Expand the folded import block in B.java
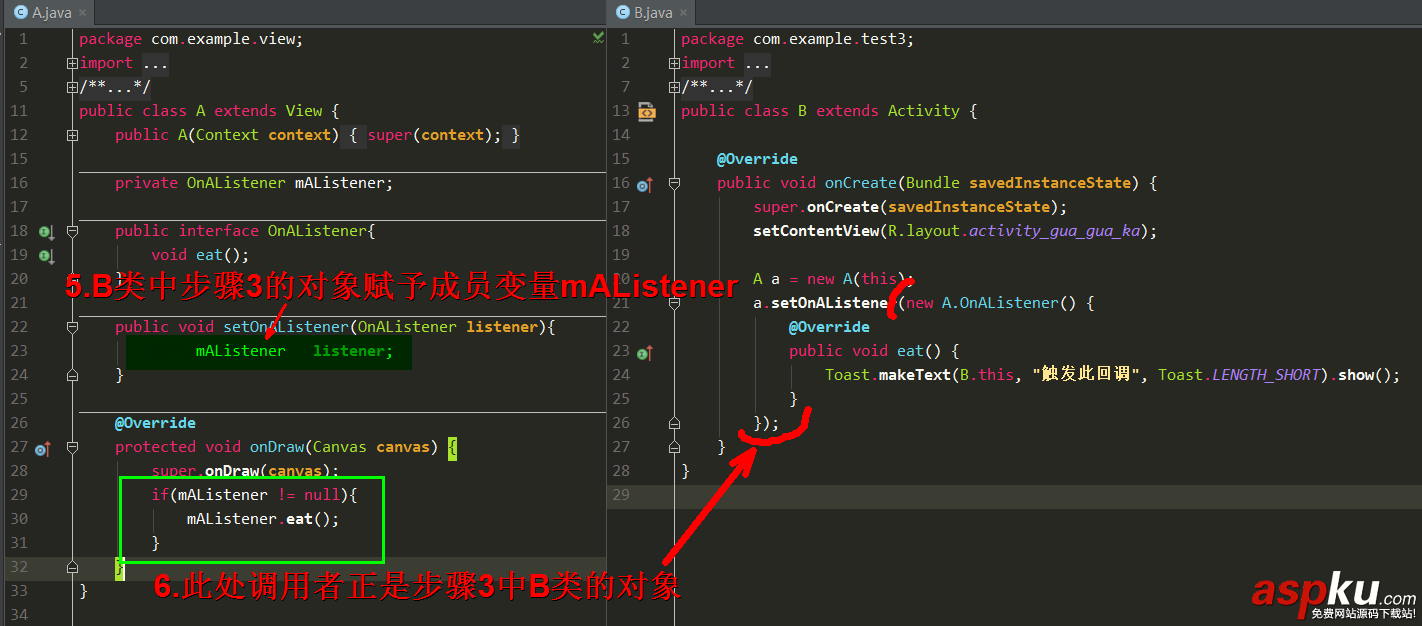The height and width of the screenshot is (626, 1422). 674,63
